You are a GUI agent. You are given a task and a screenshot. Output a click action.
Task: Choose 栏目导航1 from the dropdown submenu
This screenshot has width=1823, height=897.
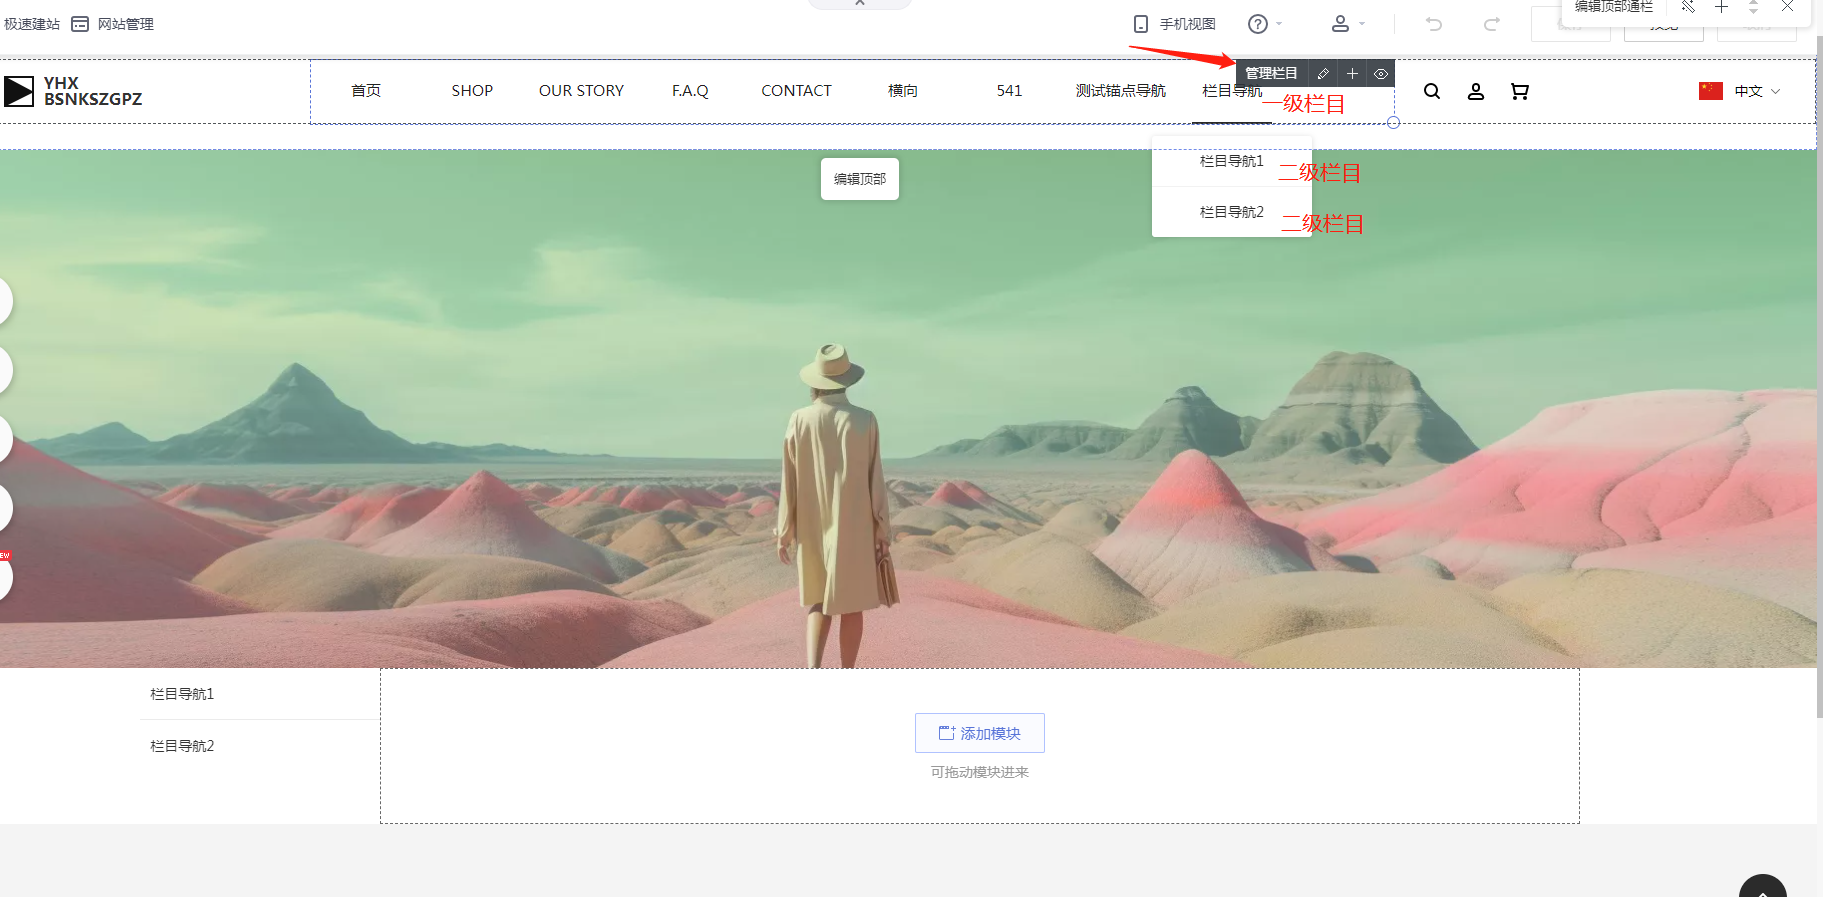point(1231,161)
